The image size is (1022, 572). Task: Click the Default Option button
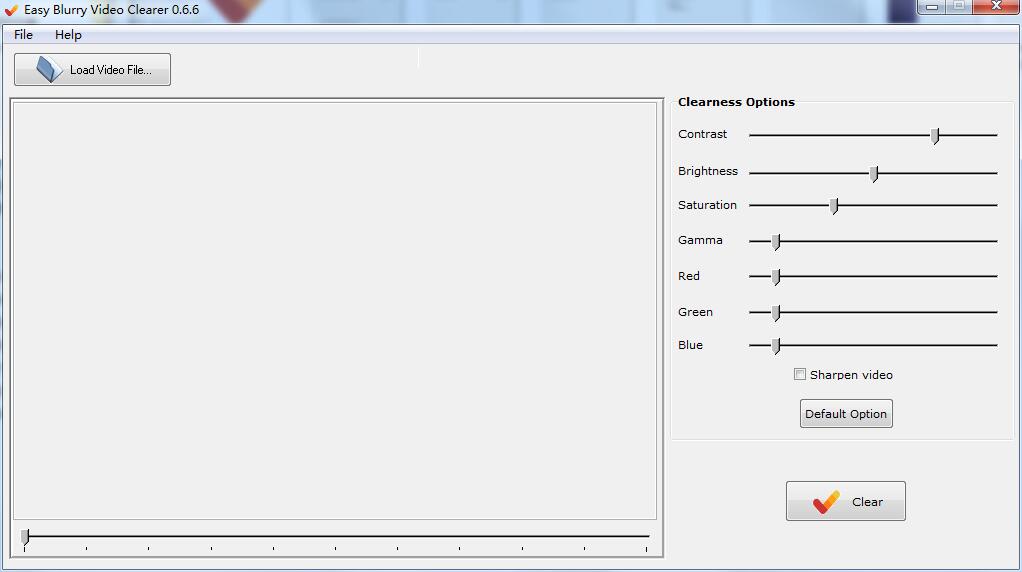tap(846, 414)
